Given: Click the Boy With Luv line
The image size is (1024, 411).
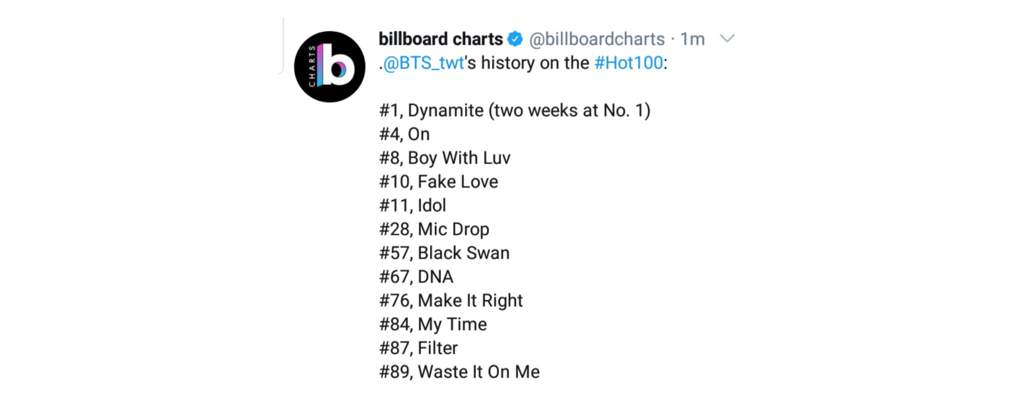Looking at the screenshot, I should (x=445, y=158).
